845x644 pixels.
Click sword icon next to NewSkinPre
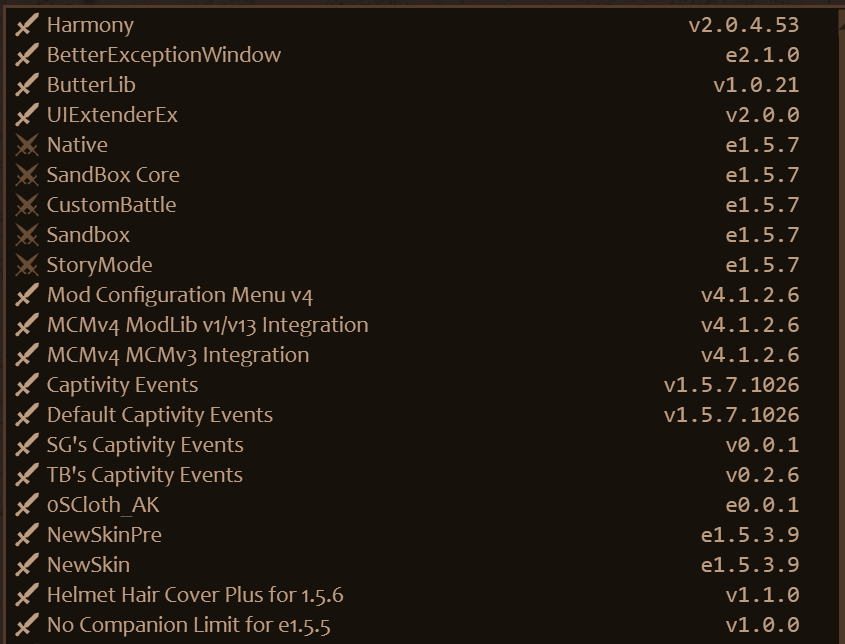click(27, 535)
